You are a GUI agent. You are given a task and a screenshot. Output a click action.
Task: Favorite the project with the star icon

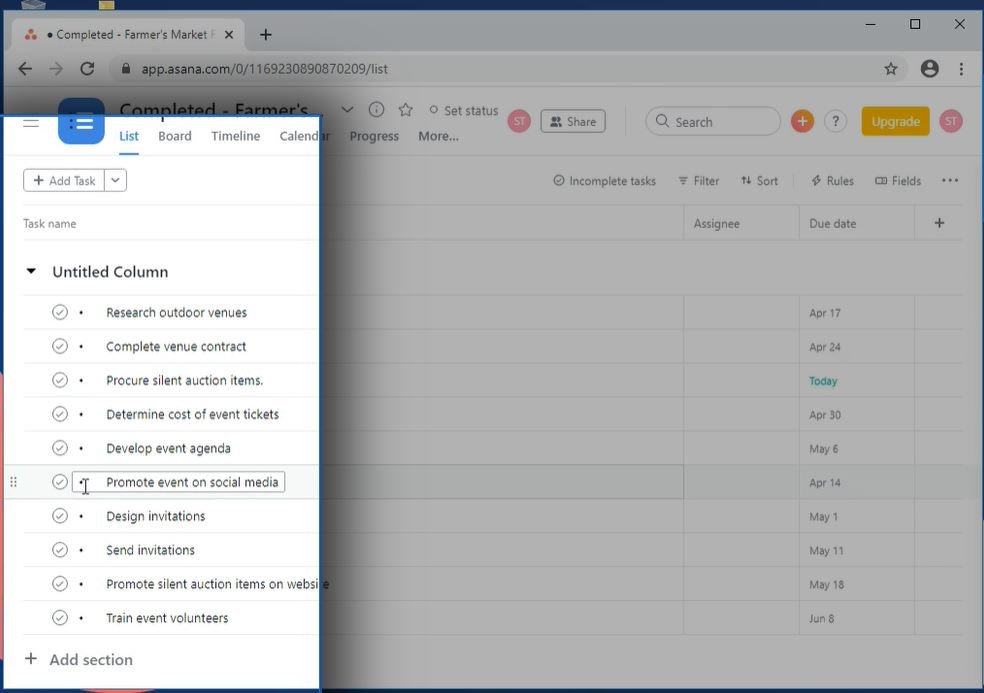point(405,110)
